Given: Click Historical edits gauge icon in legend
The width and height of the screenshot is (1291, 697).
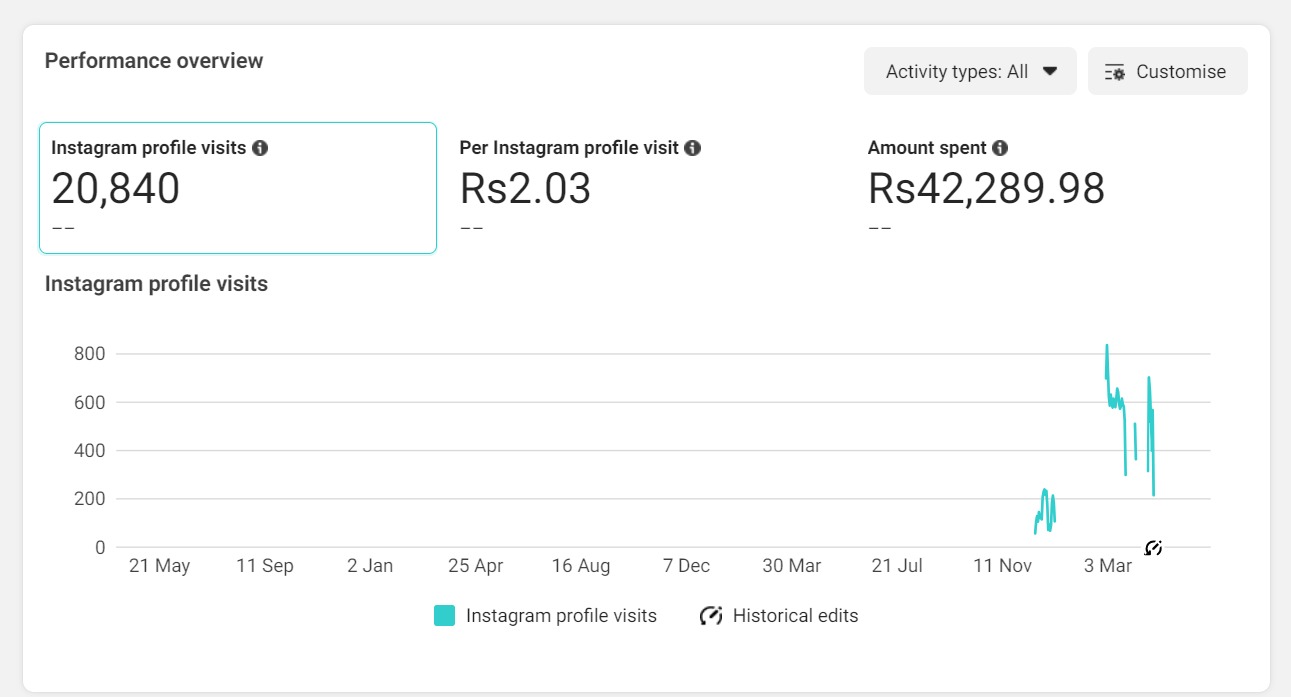Looking at the screenshot, I should click(x=711, y=616).
